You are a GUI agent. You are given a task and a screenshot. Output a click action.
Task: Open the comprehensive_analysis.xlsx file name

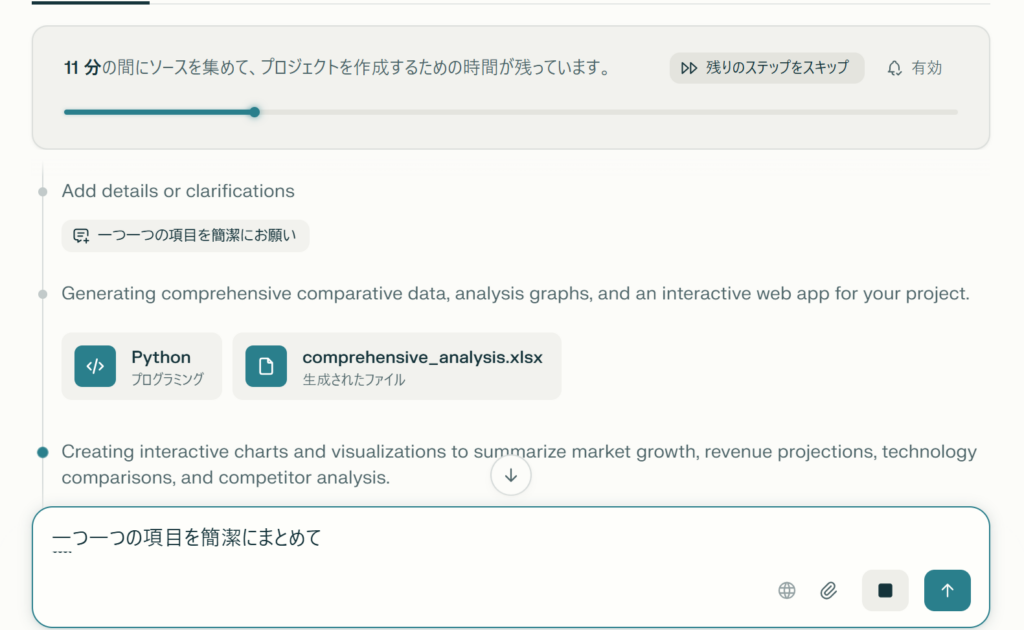point(422,357)
